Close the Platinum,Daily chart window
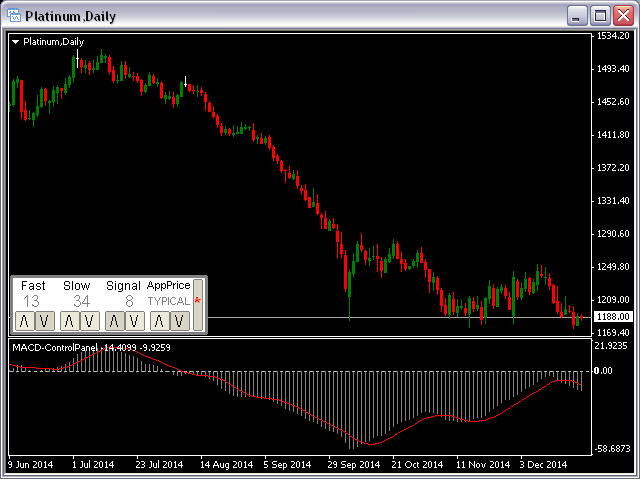 (624, 16)
